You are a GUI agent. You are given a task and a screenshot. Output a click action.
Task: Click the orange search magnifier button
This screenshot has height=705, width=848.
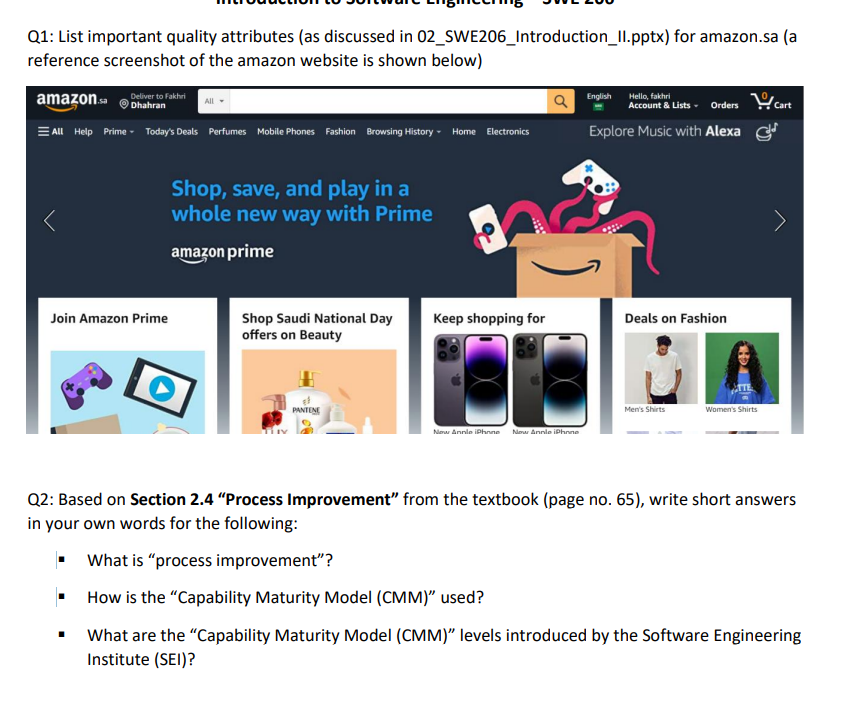point(560,101)
